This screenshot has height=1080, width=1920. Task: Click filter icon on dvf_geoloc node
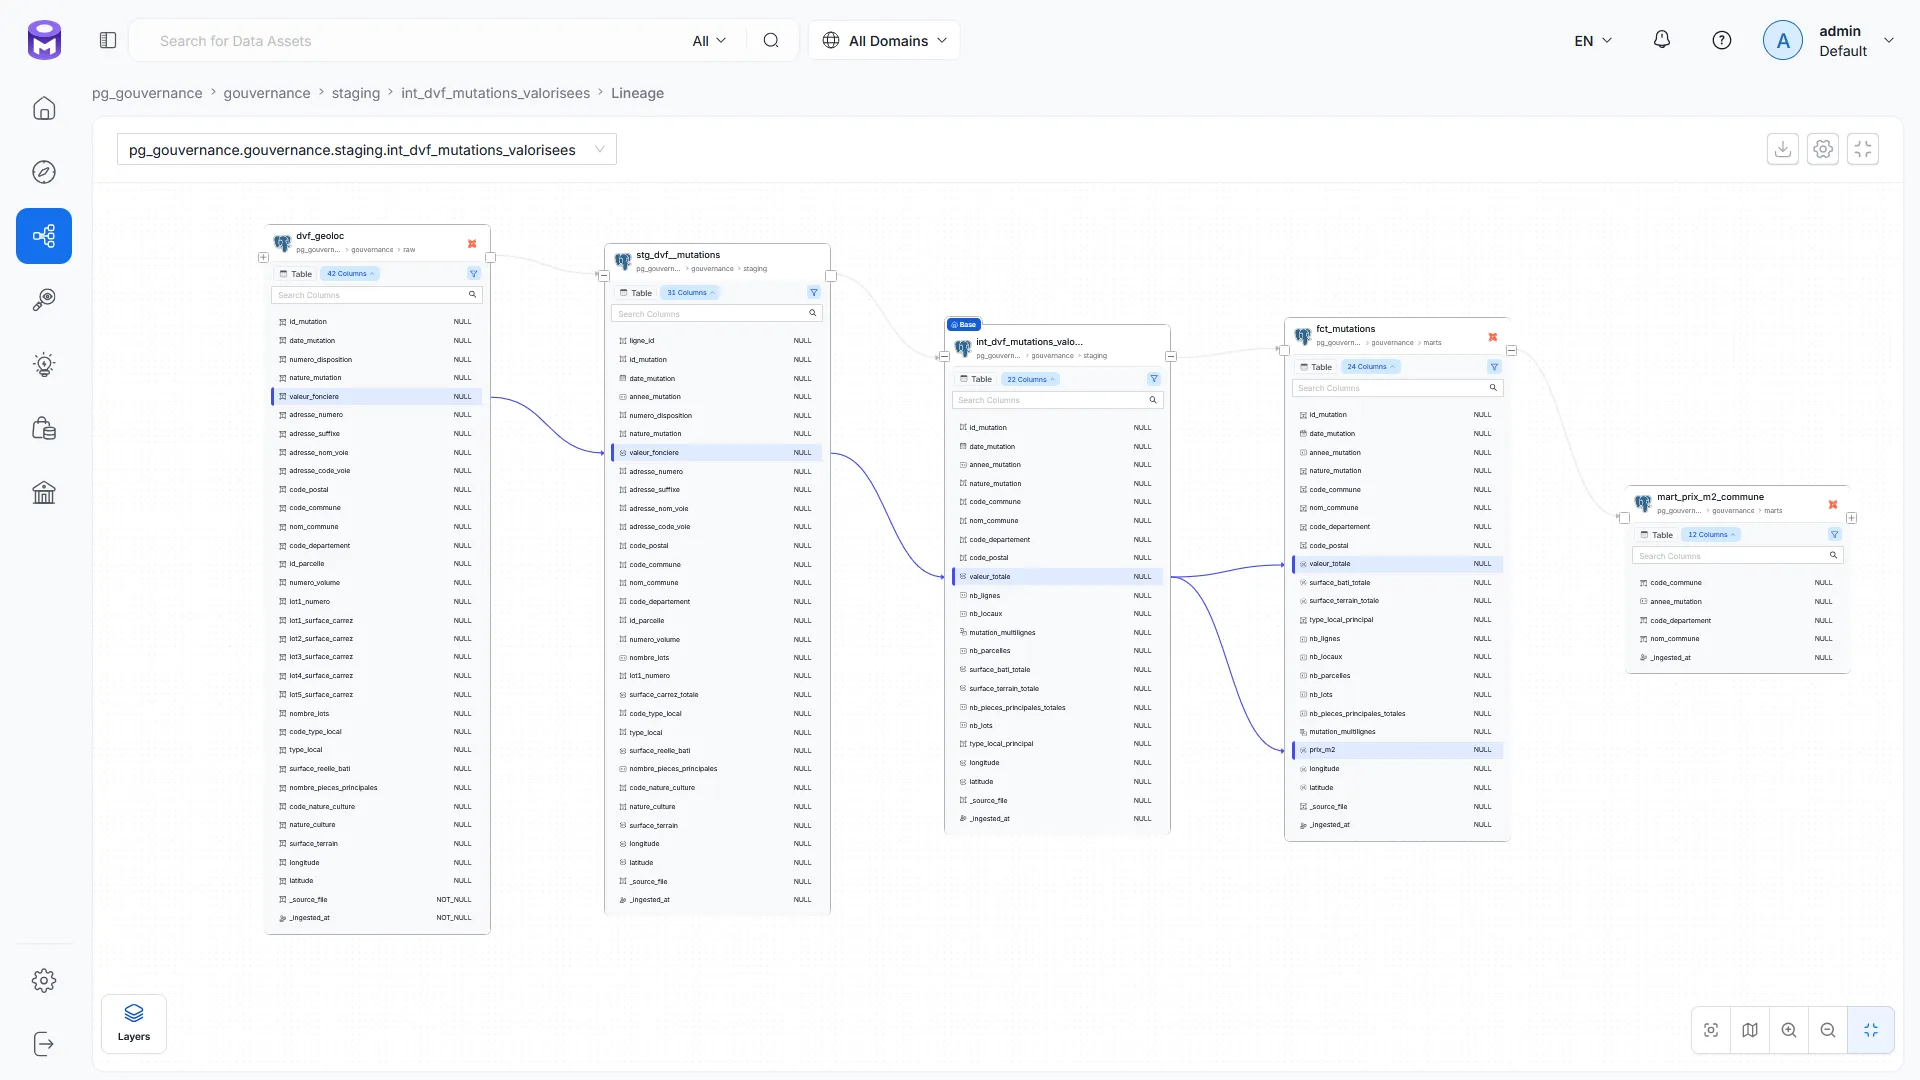click(x=474, y=274)
